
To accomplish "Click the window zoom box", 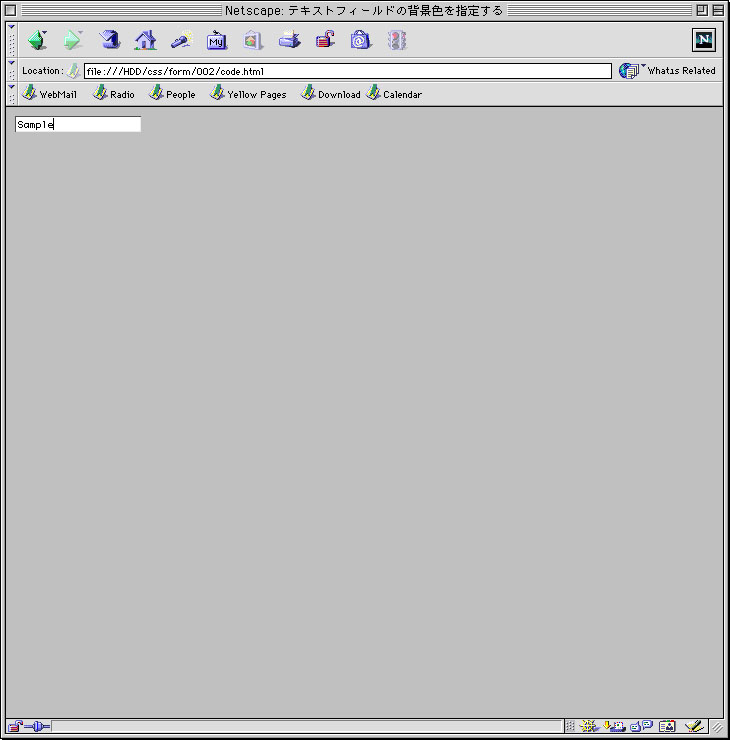I will (702, 10).
